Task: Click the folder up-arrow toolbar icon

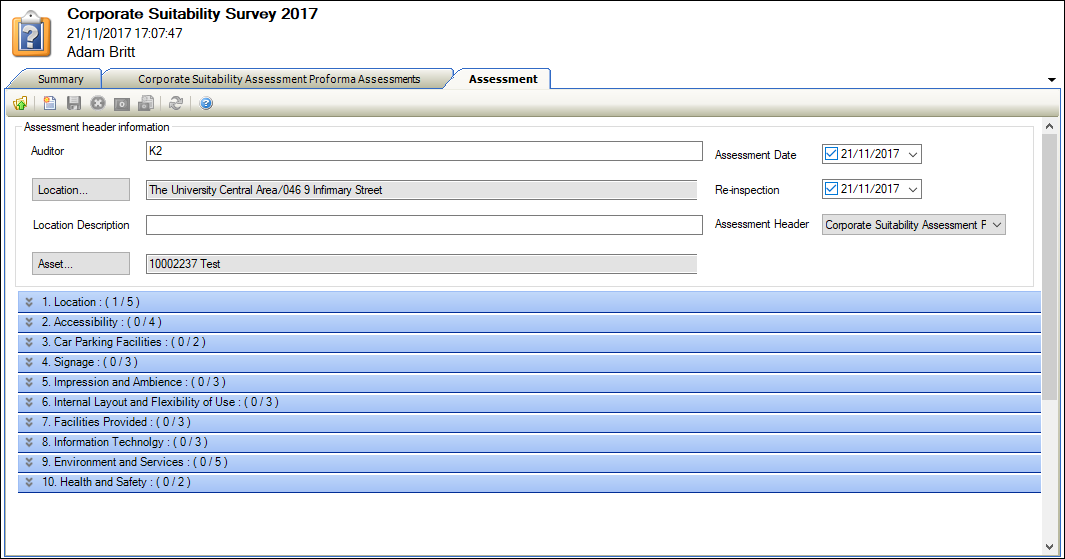Action: click(20, 103)
